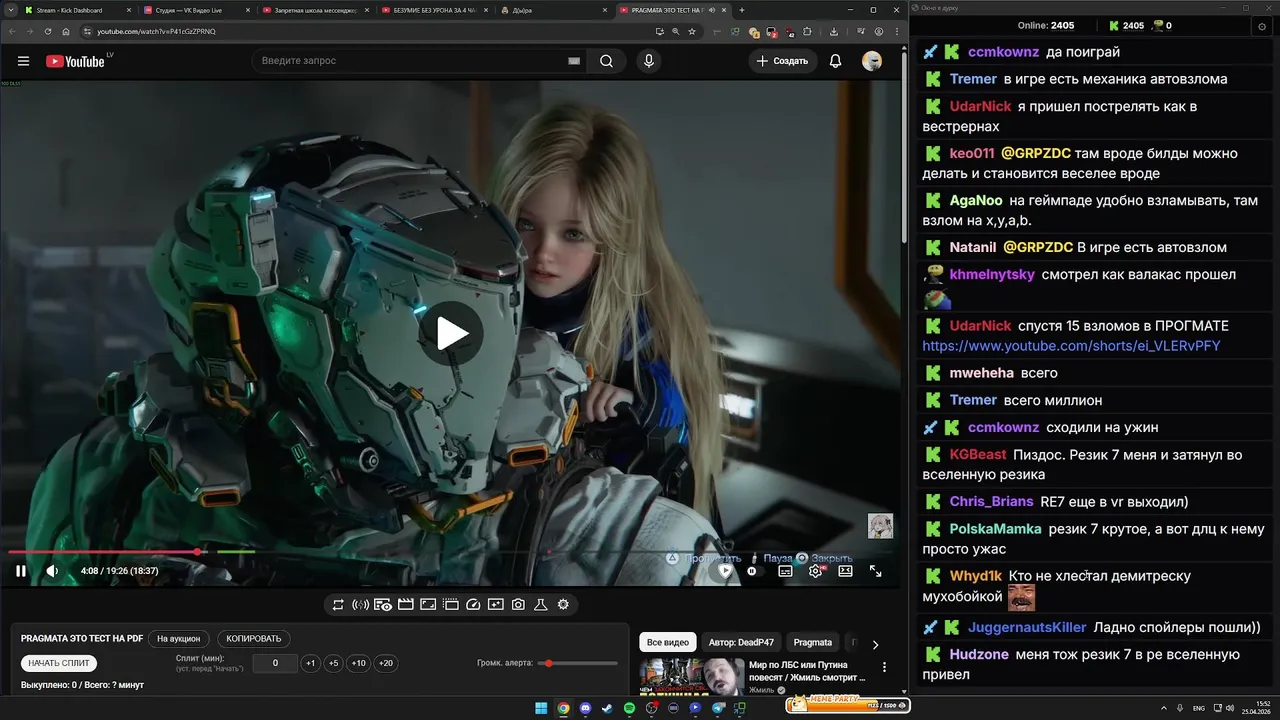
Task: Pause the video with the pause control
Action: point(21,571)
